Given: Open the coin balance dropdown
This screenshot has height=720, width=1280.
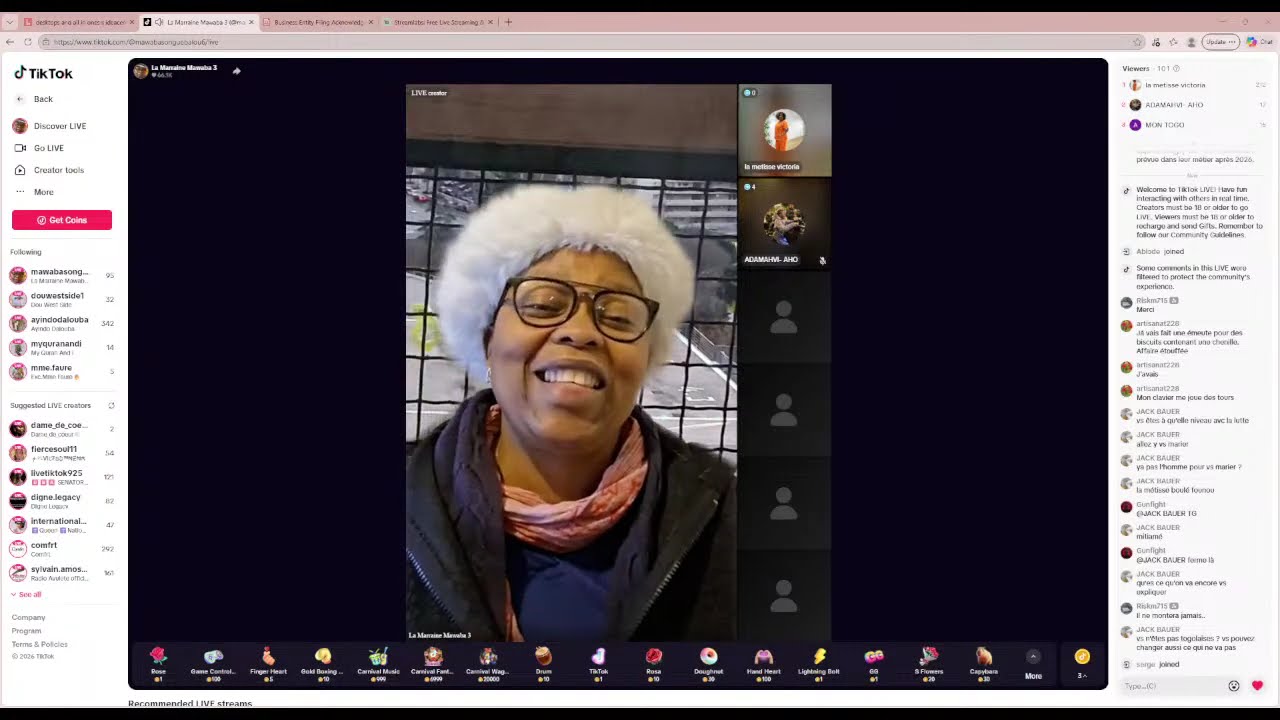Looking at the screenshot, I should point(1082,664).
